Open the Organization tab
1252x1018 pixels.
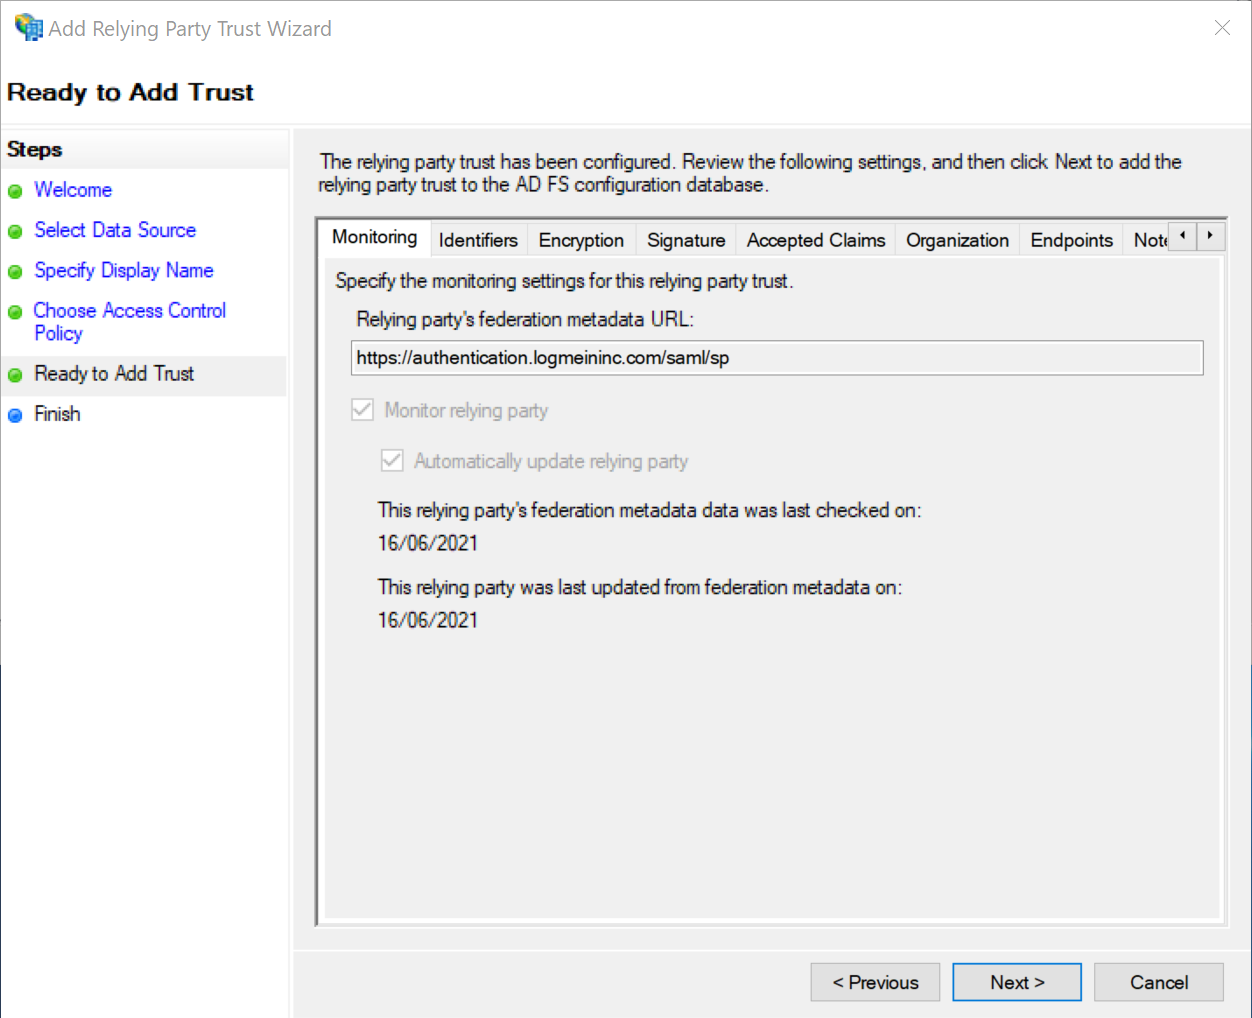(x=957, y=240)
